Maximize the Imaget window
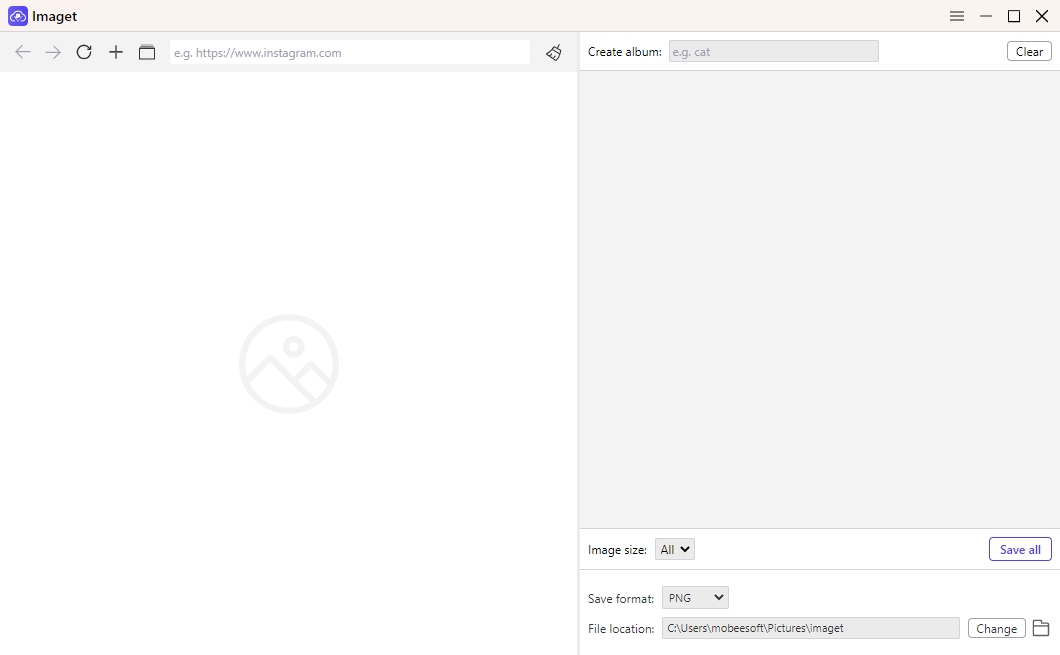The width and height of the screenshot is (1060, 655). 1013,16
